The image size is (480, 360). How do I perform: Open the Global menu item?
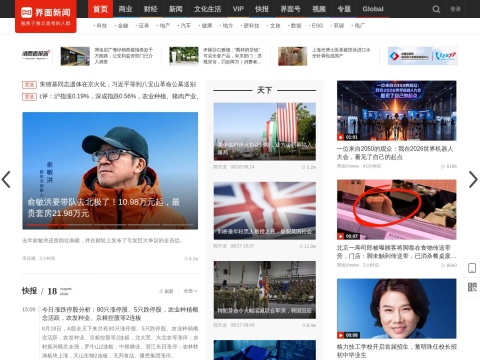tap(373, 9)
